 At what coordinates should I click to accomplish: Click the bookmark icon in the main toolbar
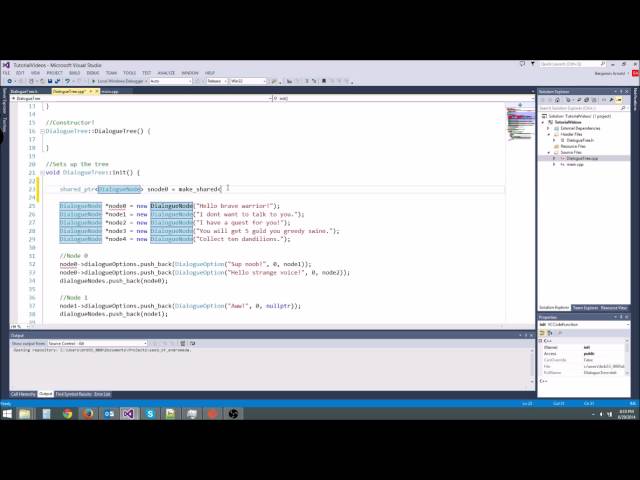pyautogui.click(x=324, y=81)
